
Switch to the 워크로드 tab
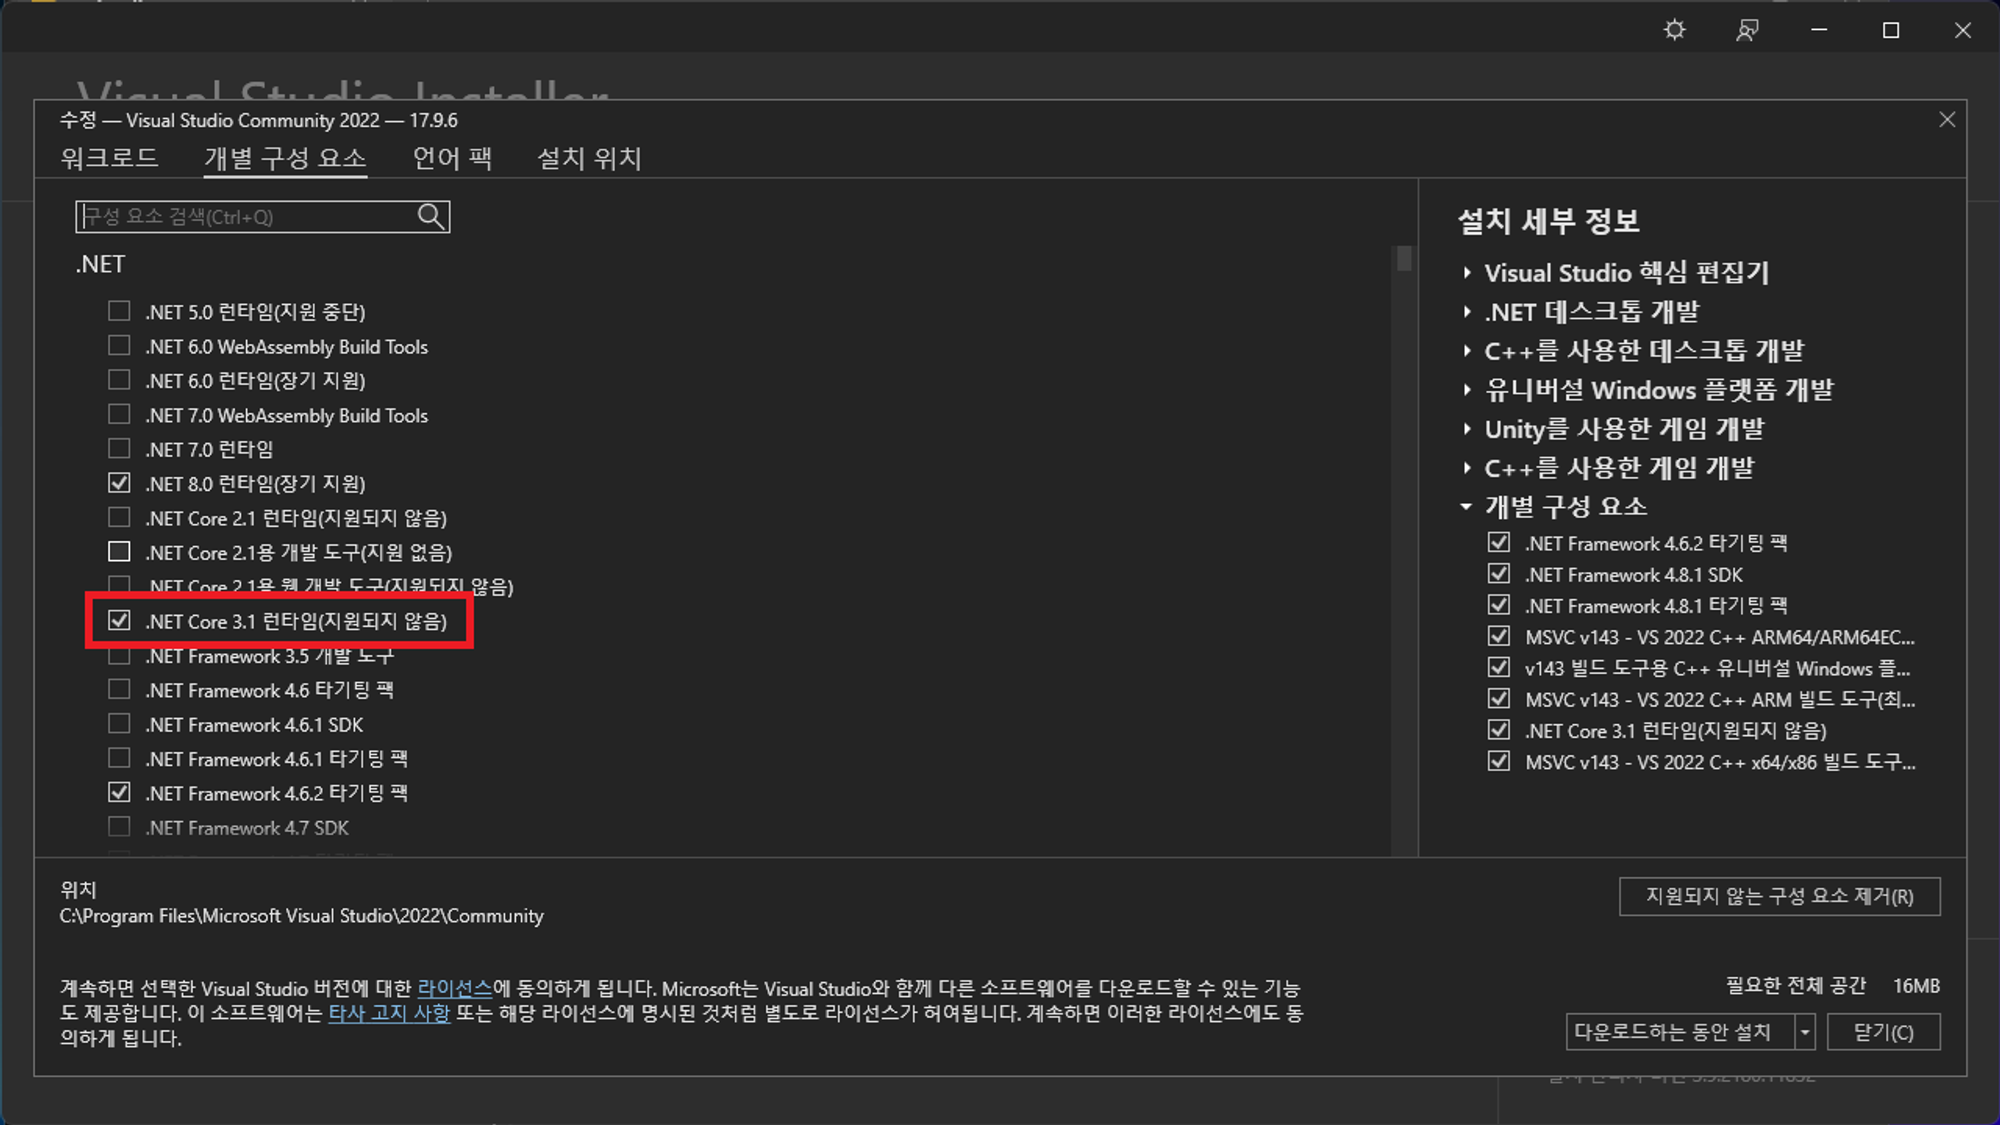(109, 158)
